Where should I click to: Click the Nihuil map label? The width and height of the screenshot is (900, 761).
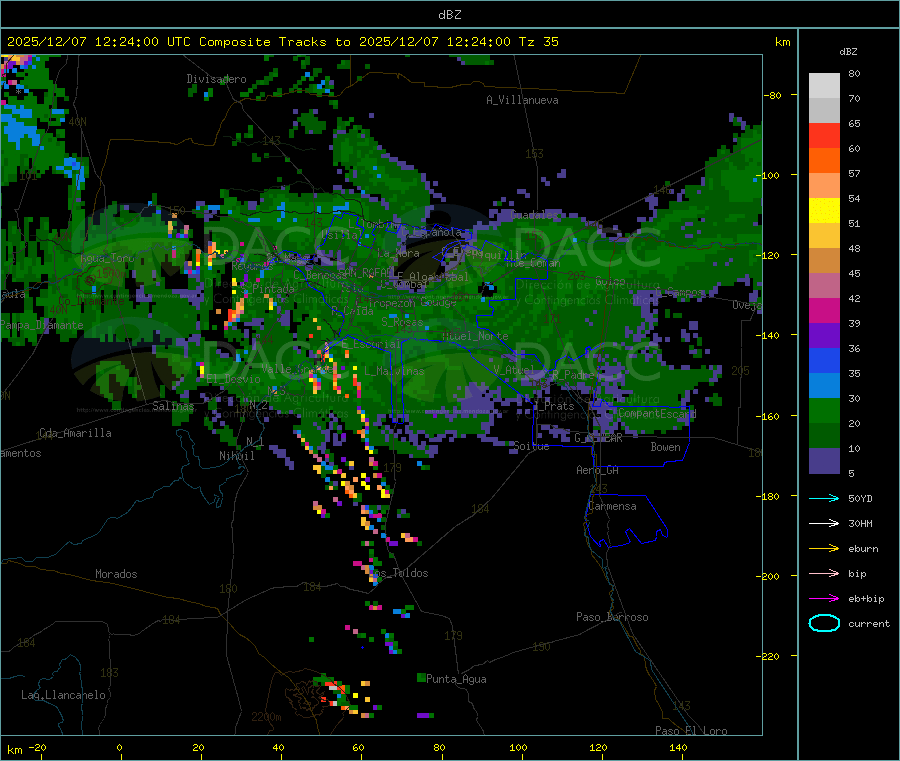[237, 456]
